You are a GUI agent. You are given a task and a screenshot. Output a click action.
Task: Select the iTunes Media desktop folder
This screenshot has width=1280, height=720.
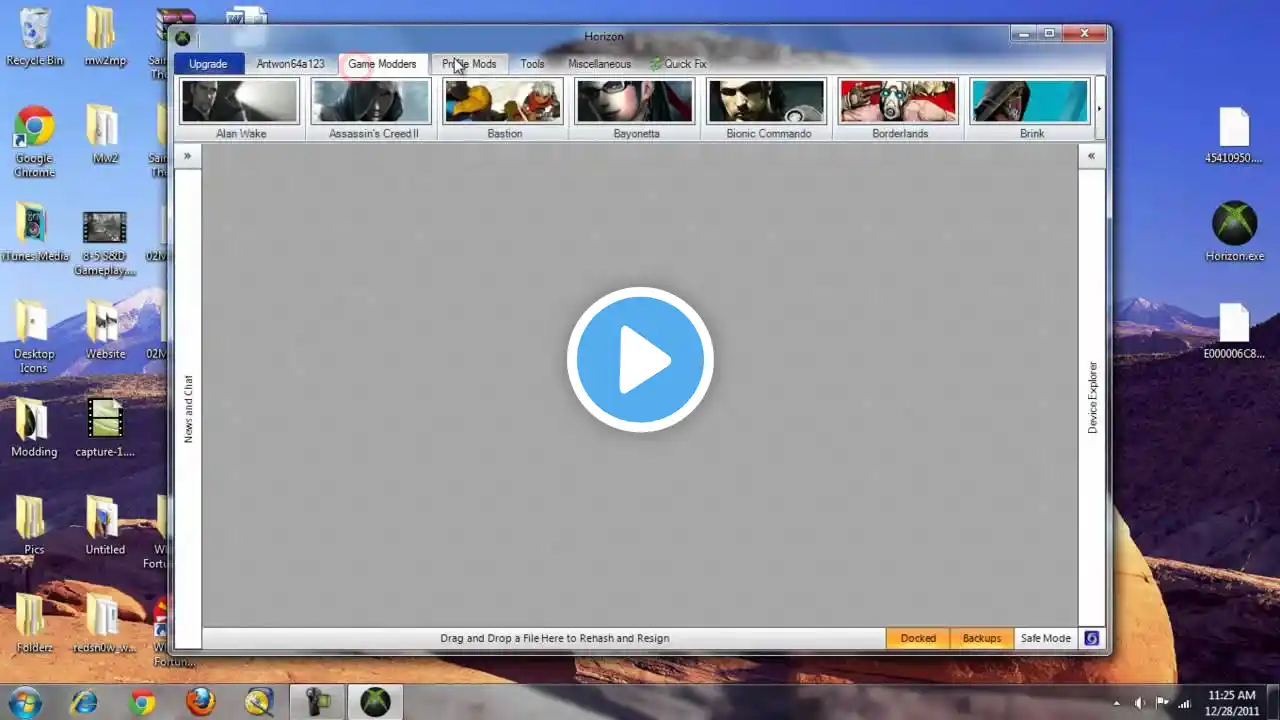click(x=34, y=232)
